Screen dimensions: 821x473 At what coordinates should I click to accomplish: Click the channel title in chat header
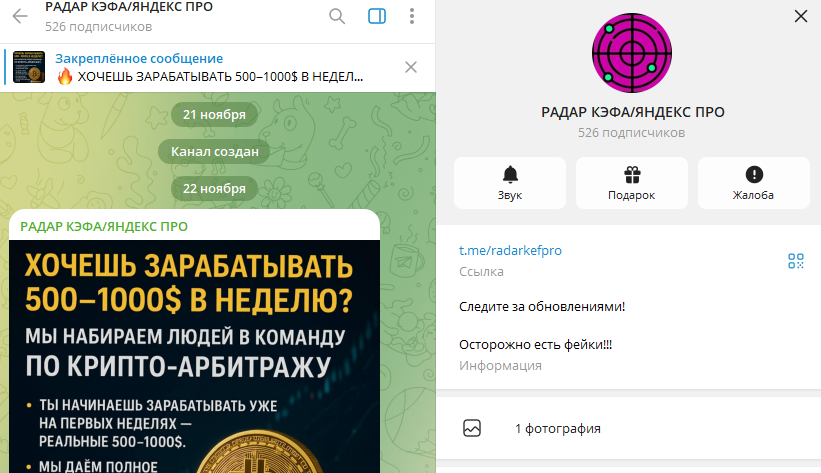coord(128,8)
